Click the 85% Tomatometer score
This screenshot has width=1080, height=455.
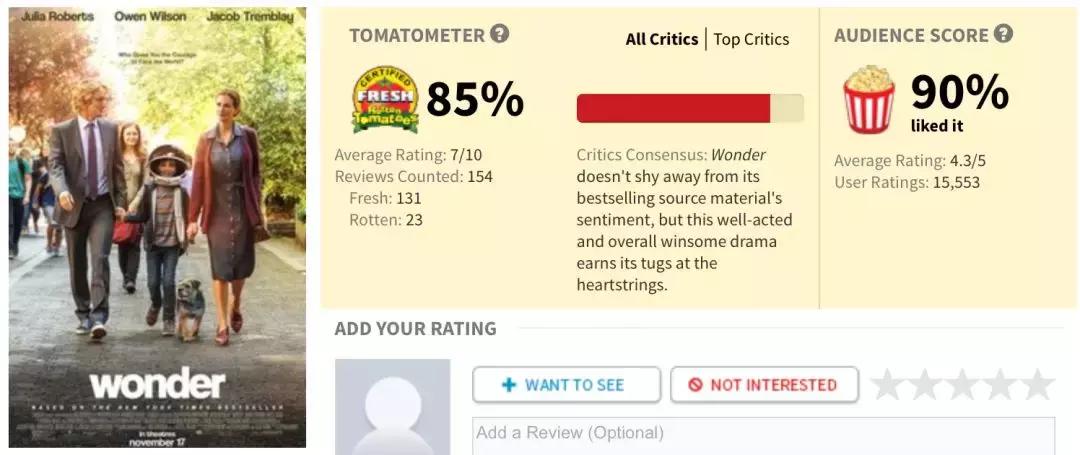point(475,99)
